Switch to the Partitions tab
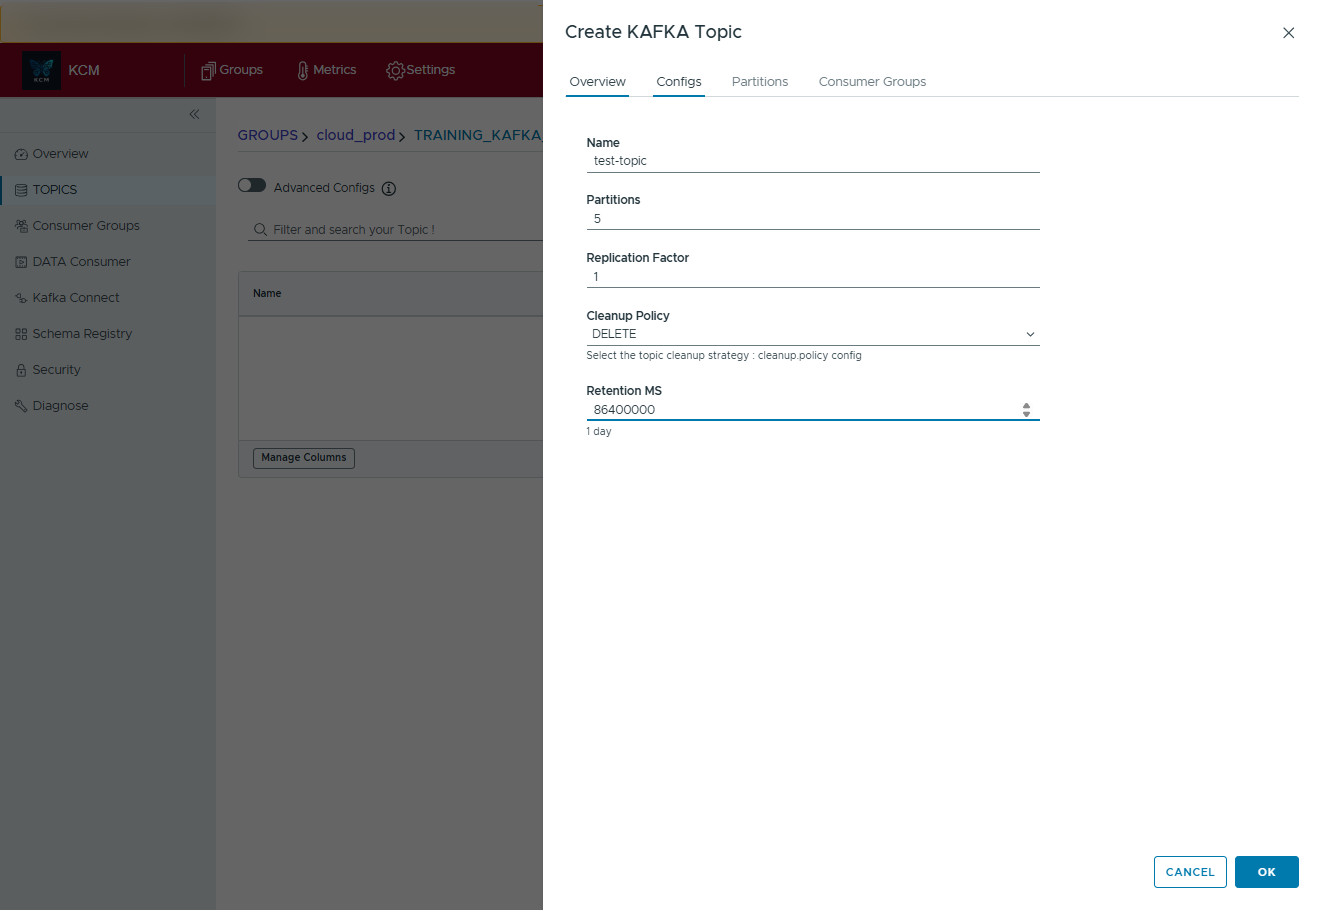The width and height of the screenshot is (1321, 910). pos(759,82)
